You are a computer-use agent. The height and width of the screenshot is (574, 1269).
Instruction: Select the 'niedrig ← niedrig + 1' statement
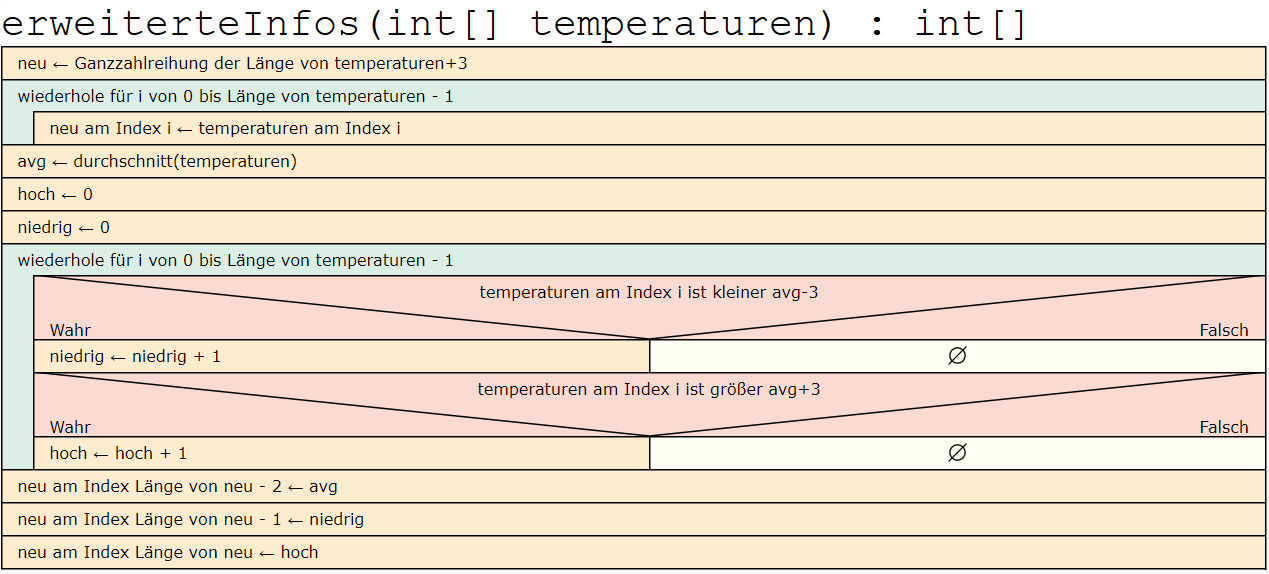(x=135, y=357)
